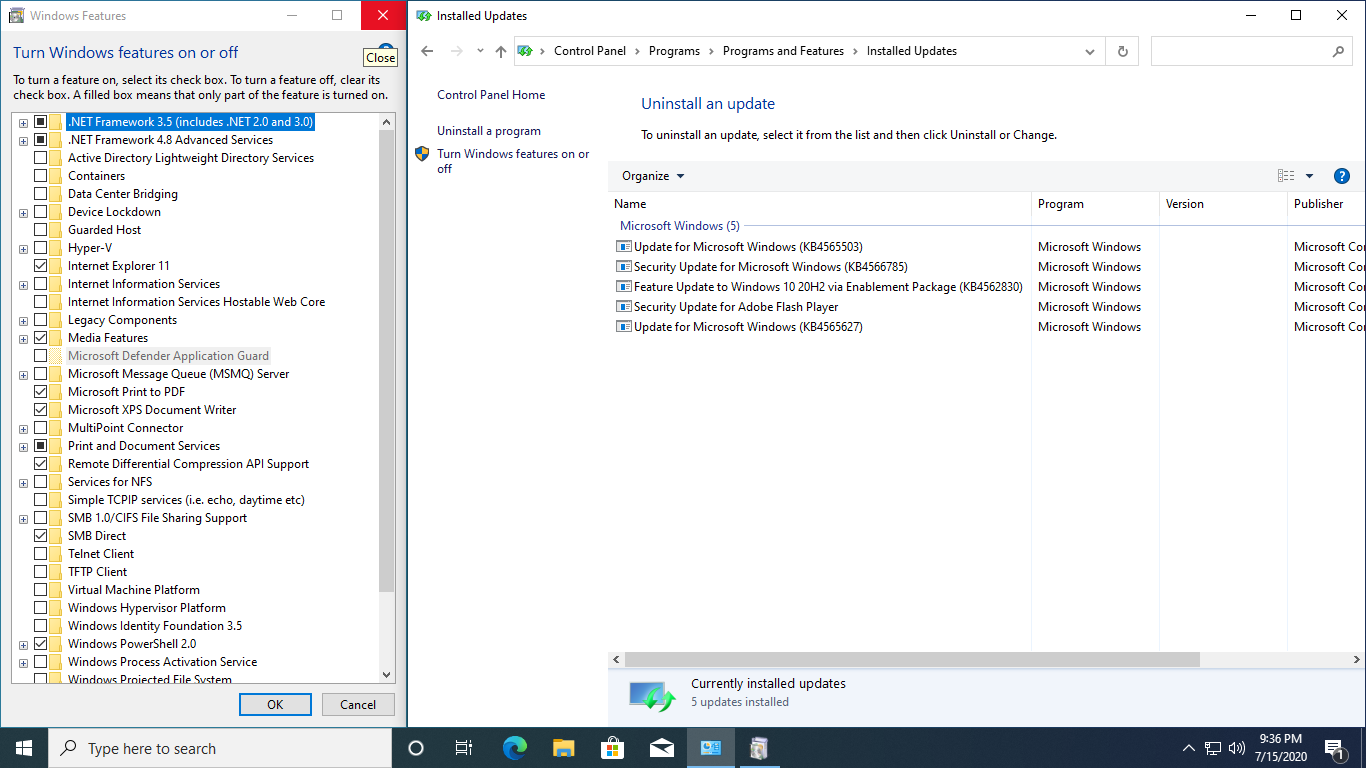This screenshot has width=1366, height=768.
Task: Click Programs and Features breadcrumb
Action: pyautogui.click(x=783, y=51)
